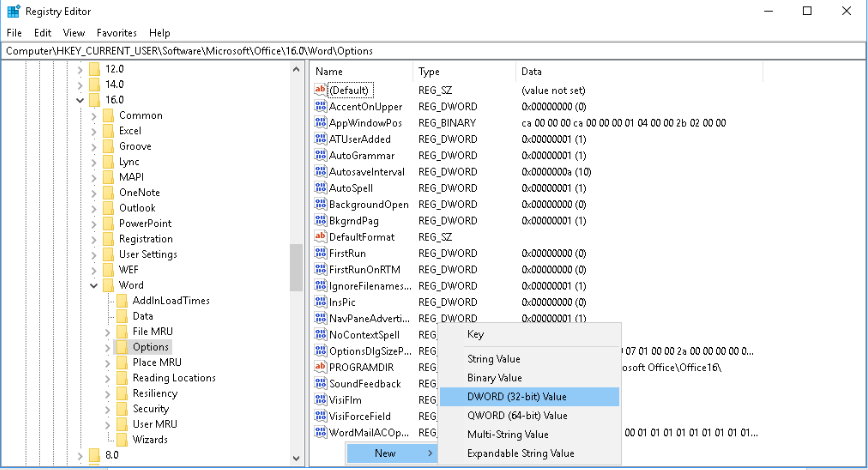Click the SoundFeedback value icon
This screenshot has width=868, height=470.
pos(321,383)
